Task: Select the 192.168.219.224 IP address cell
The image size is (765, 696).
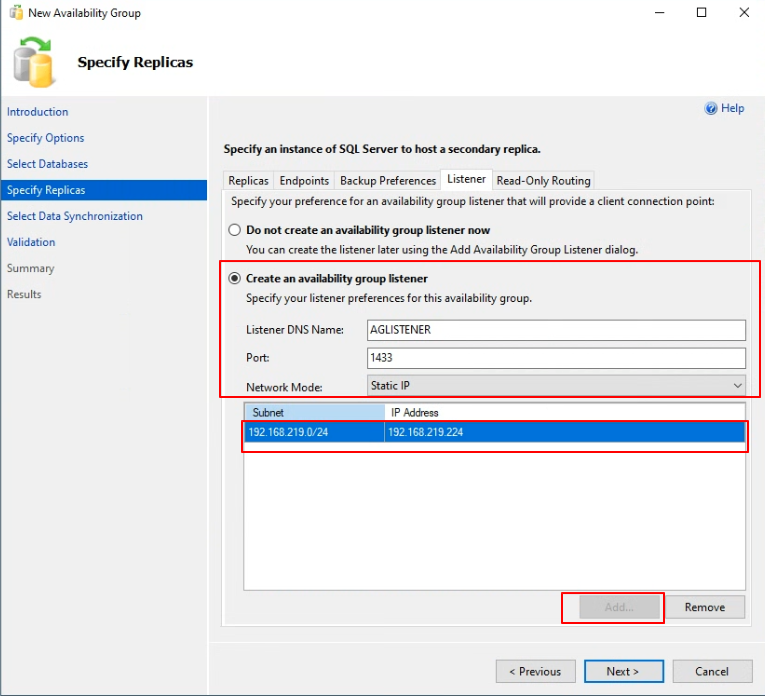Action: click(x=565, y=432)
